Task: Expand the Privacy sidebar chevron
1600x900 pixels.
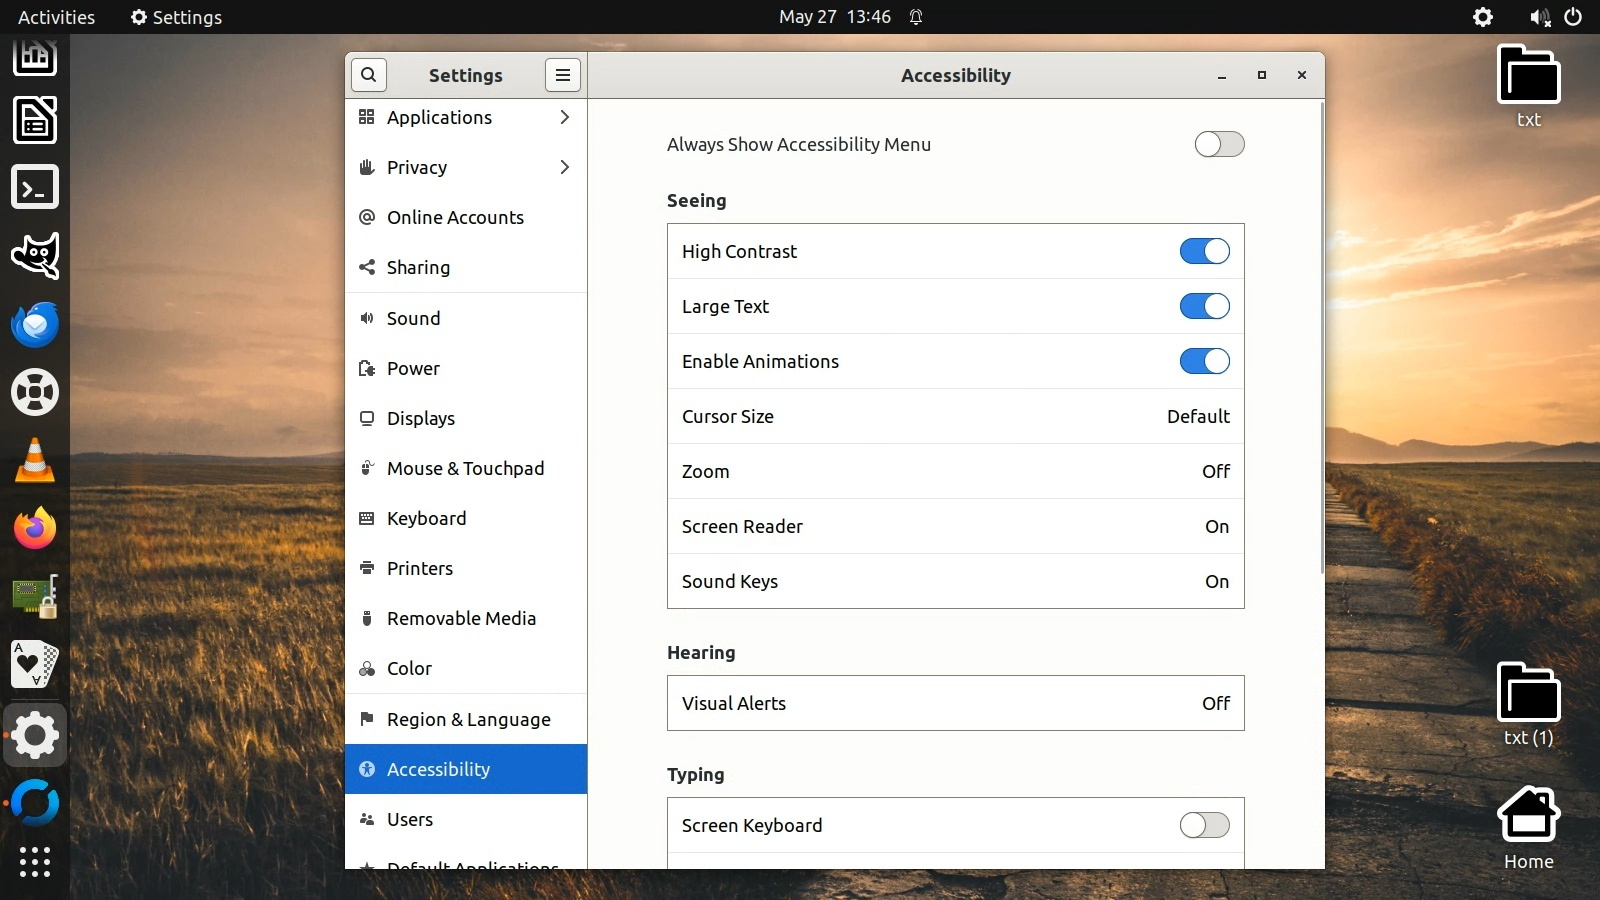Action: click(x=565, y=167)
